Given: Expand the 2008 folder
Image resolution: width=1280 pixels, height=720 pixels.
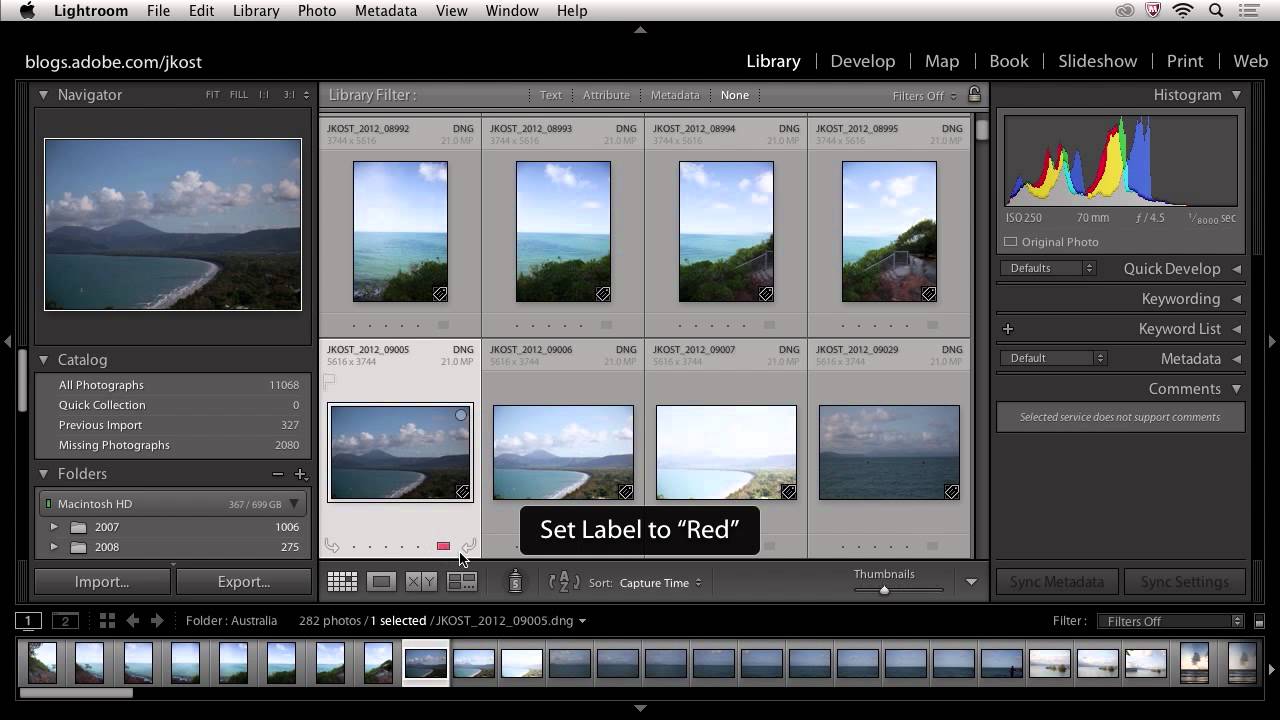Looking at the screenshot, I should [x=54, y=547].
